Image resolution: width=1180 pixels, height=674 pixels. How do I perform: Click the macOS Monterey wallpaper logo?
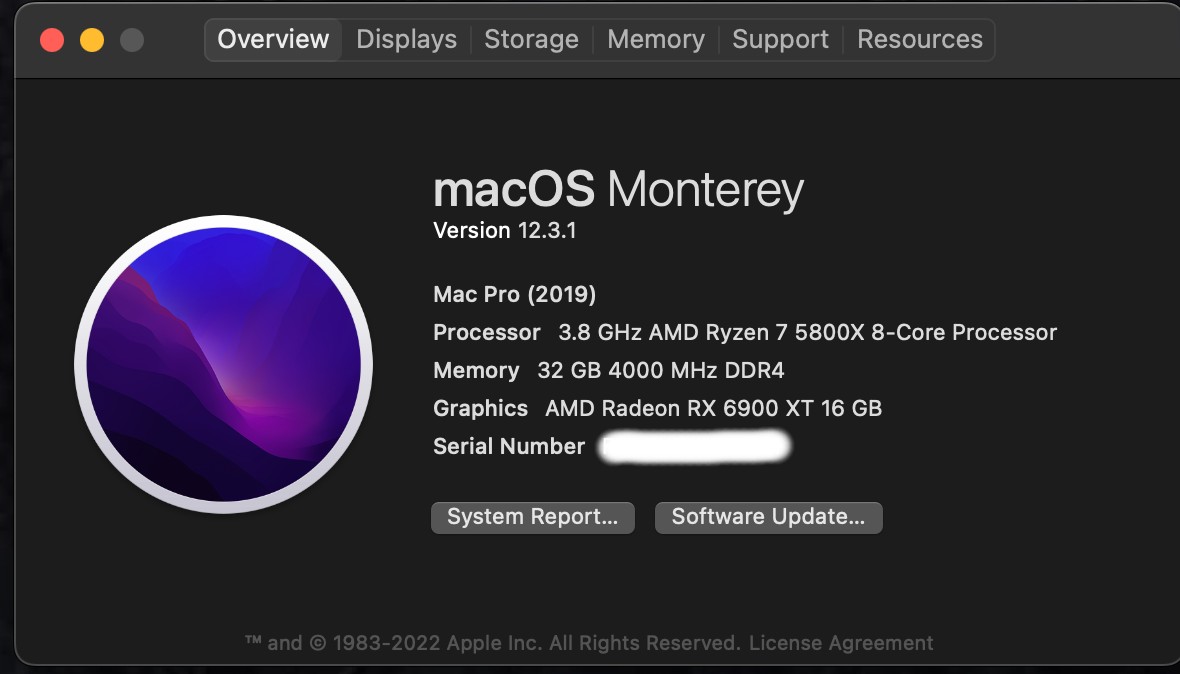pos(223,364)
